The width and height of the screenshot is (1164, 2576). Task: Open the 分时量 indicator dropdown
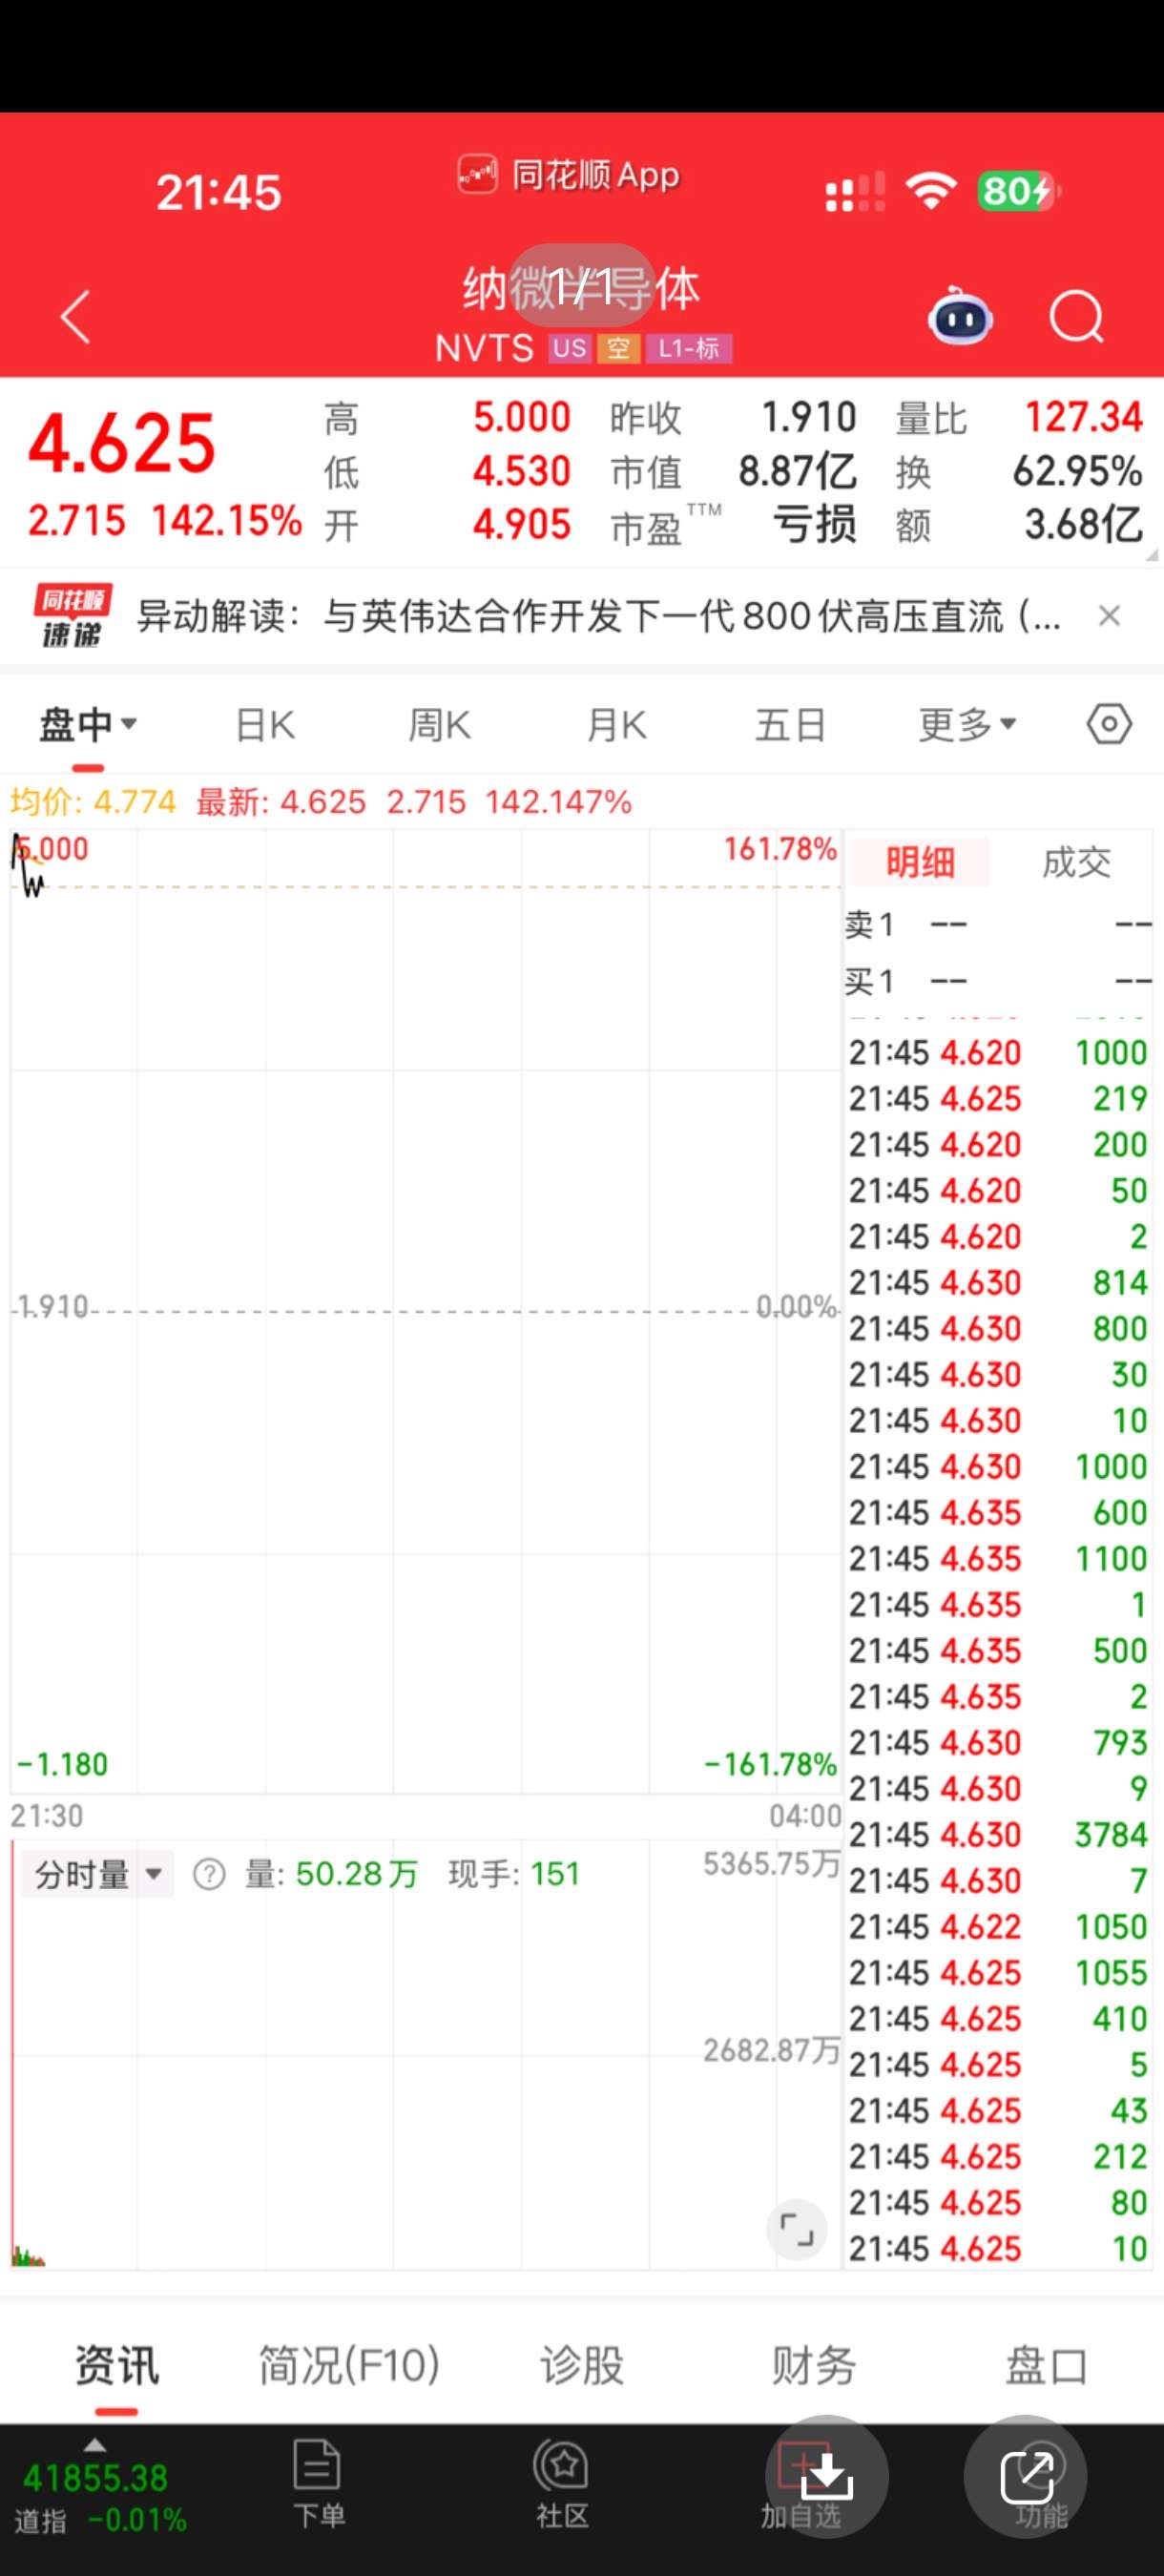[97, 1874]
